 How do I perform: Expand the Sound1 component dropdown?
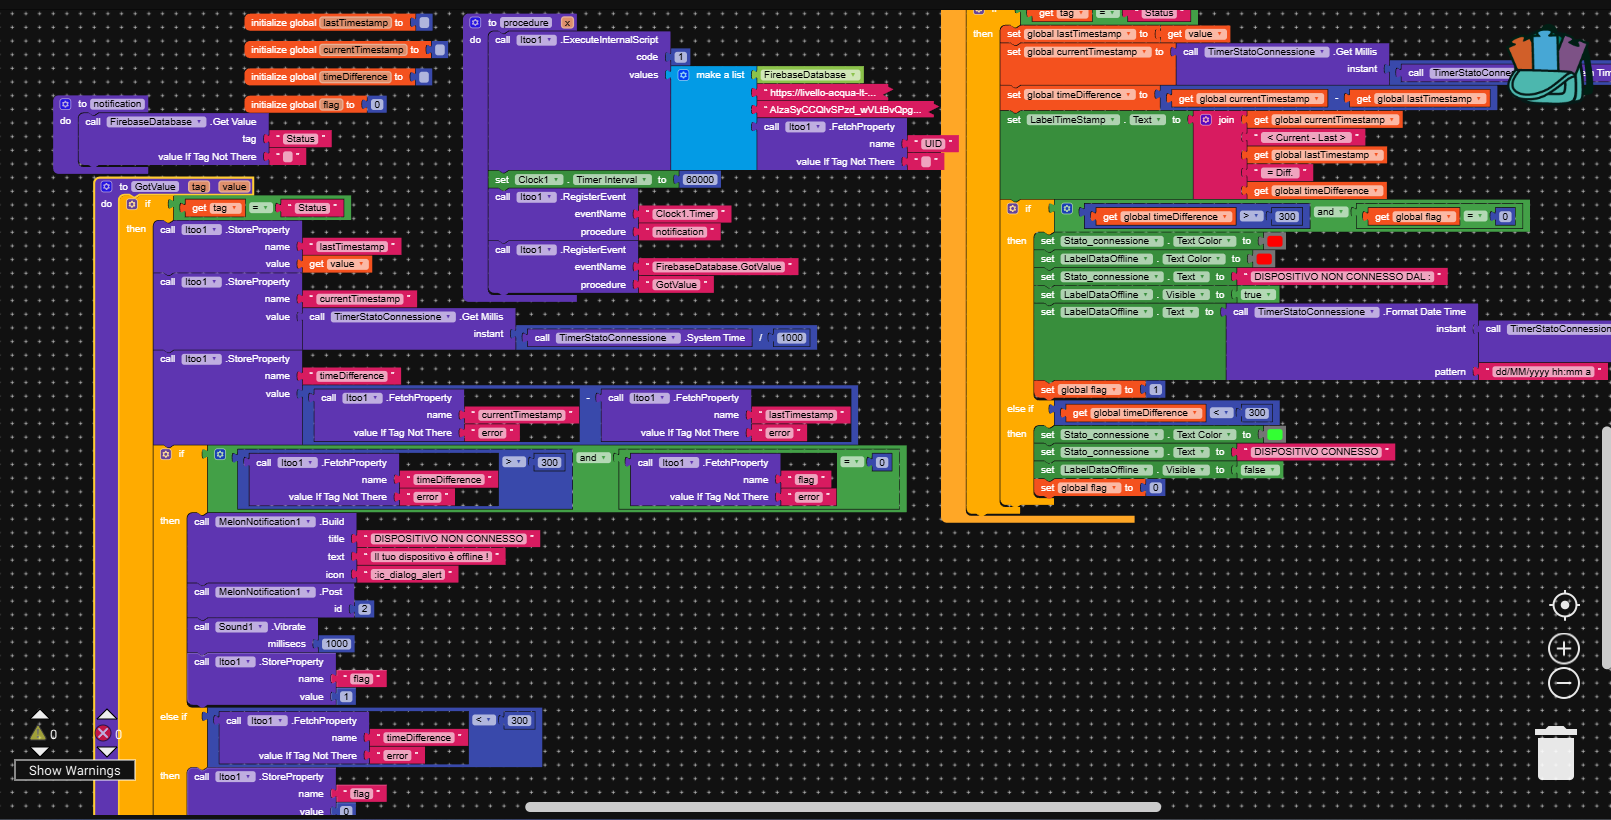point(241,627)
